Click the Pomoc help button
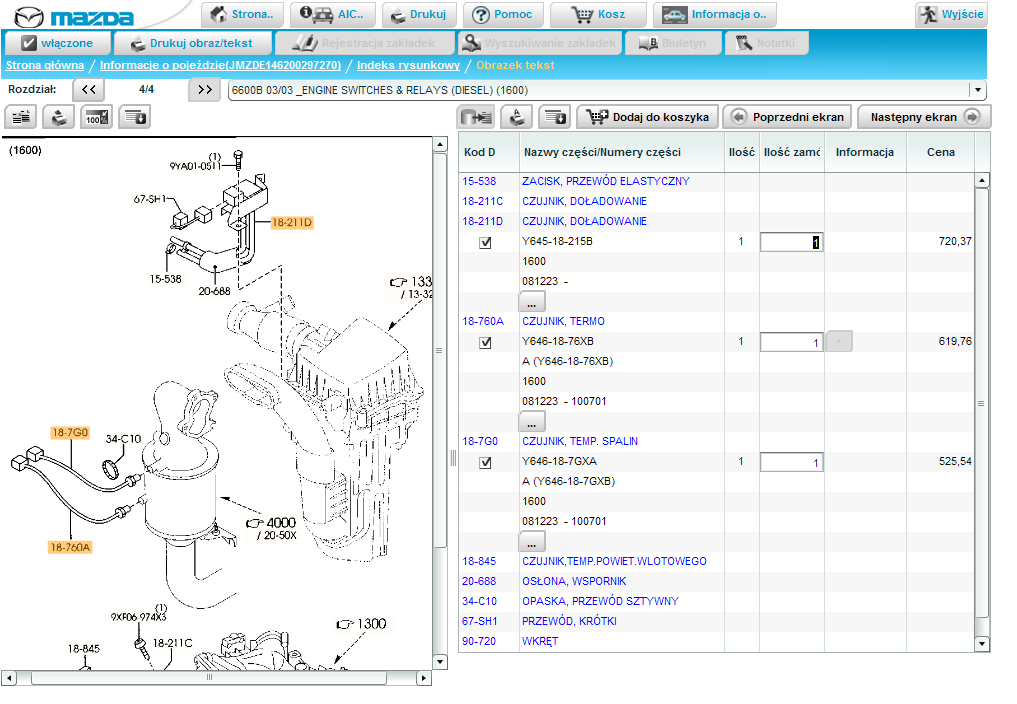Screen dimensions: 1017x704 (x=504, y=15)
